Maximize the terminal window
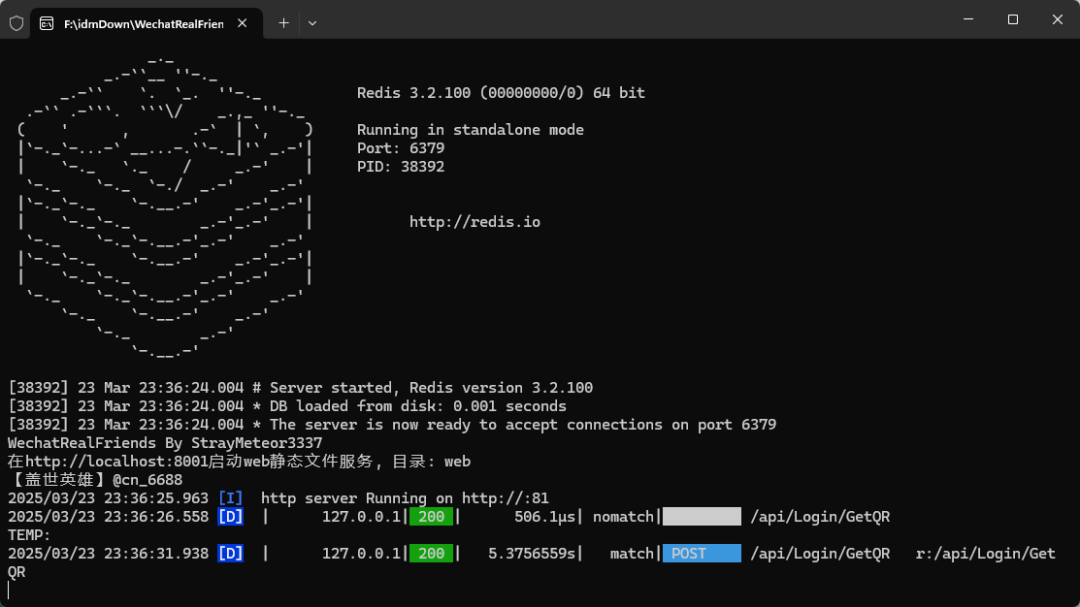 coord(1012,19)
